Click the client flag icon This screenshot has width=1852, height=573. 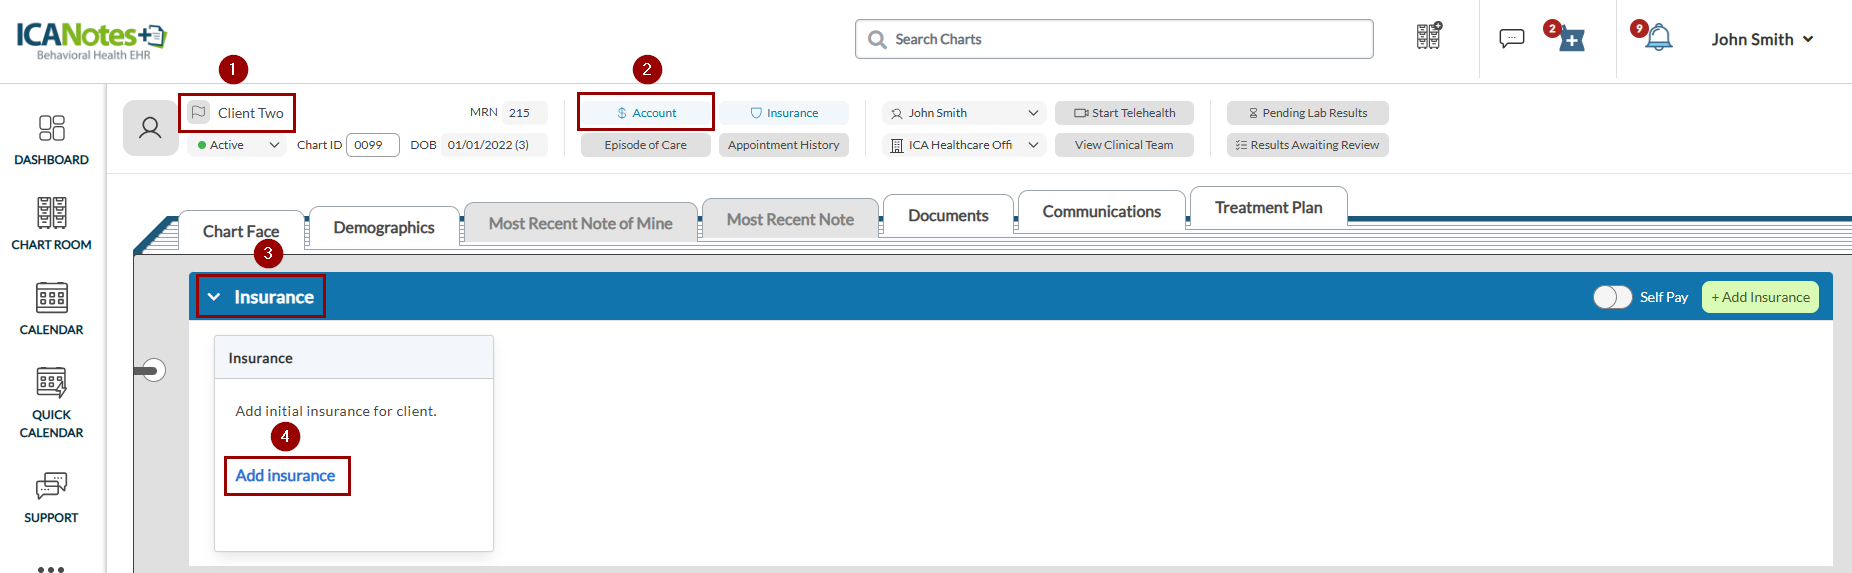[x=199, y=113]
